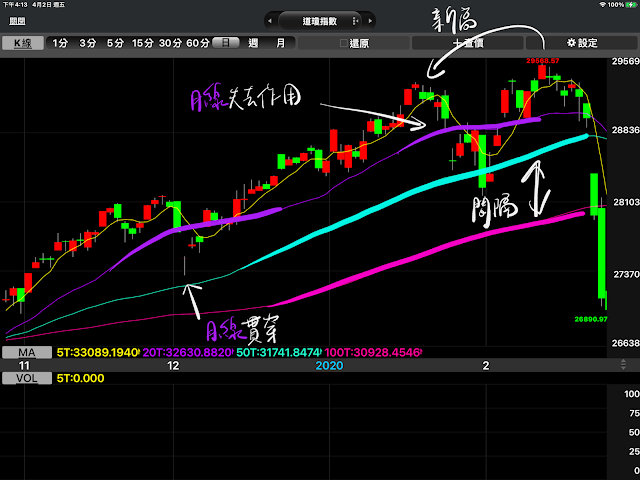Check the battery icon in status bar
This screenshot has height=480, width=640.
[x=631, y=4]
